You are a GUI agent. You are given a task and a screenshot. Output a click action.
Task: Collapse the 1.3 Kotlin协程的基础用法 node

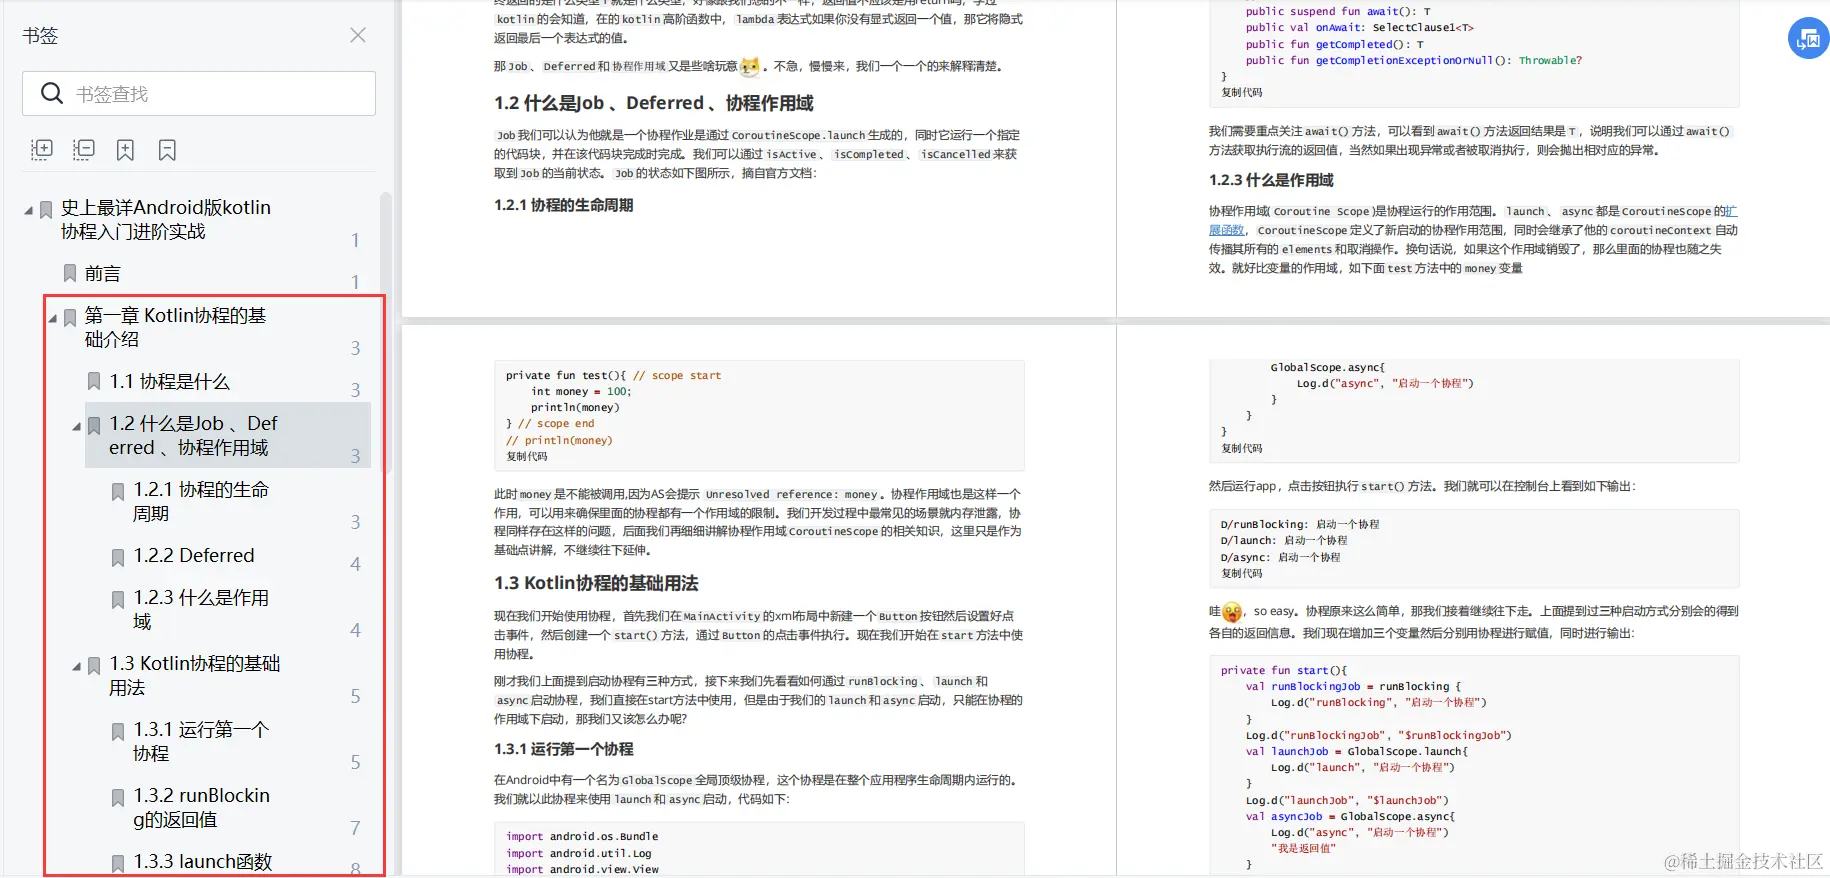click(x=76, y=666)
